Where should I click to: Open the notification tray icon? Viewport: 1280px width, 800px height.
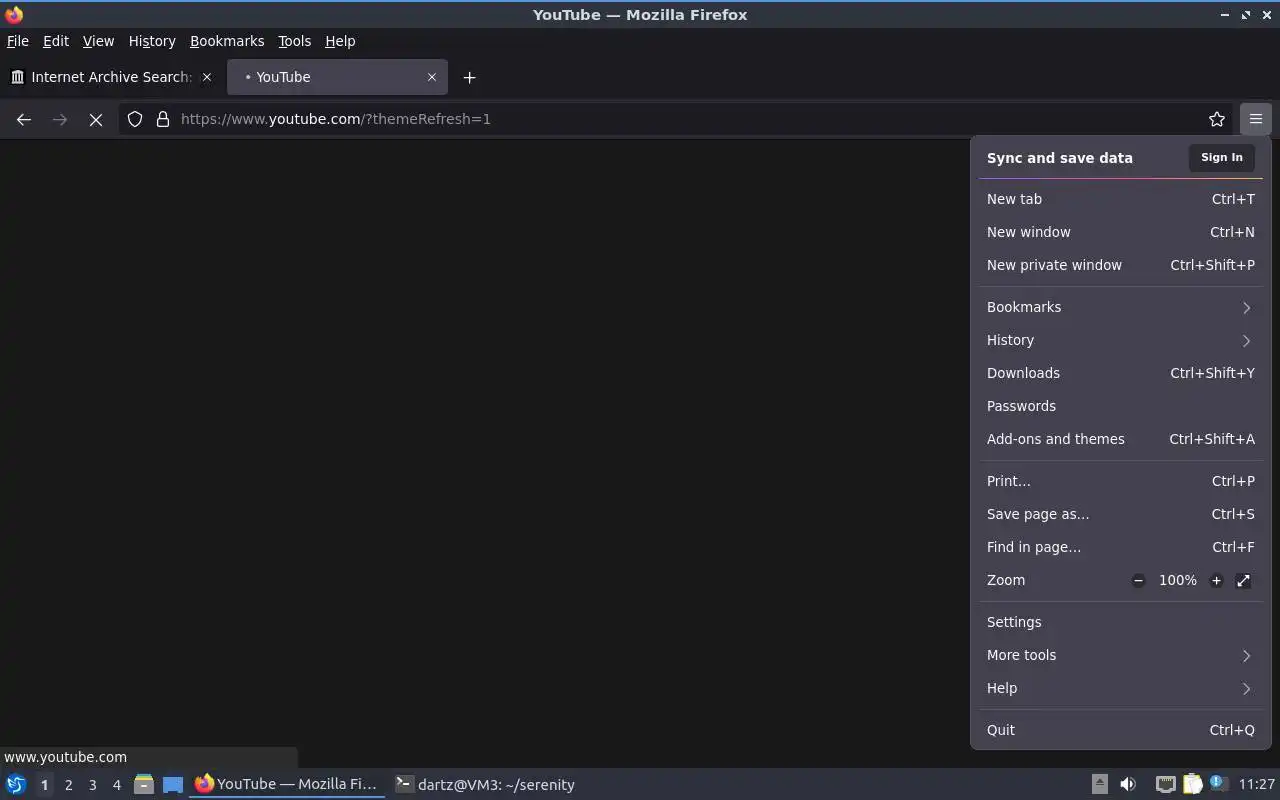click(x=1218, y=784)
